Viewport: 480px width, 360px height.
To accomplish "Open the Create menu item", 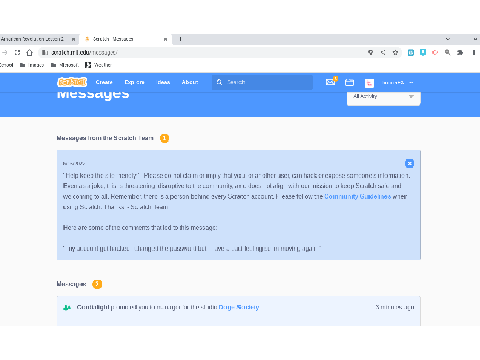I will pos(104,82).
